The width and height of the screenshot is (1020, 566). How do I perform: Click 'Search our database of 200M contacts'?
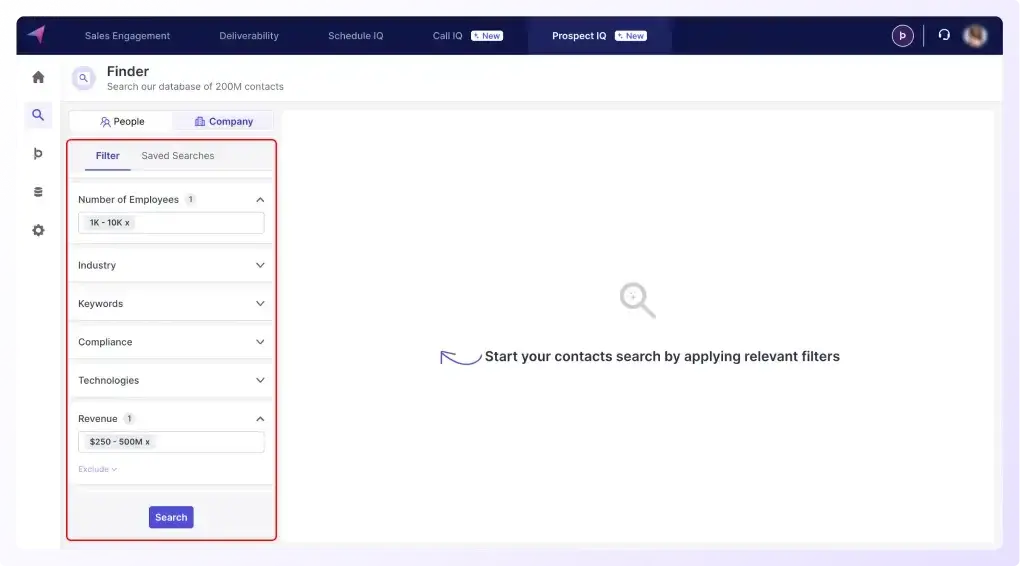[x=195, y=87]
